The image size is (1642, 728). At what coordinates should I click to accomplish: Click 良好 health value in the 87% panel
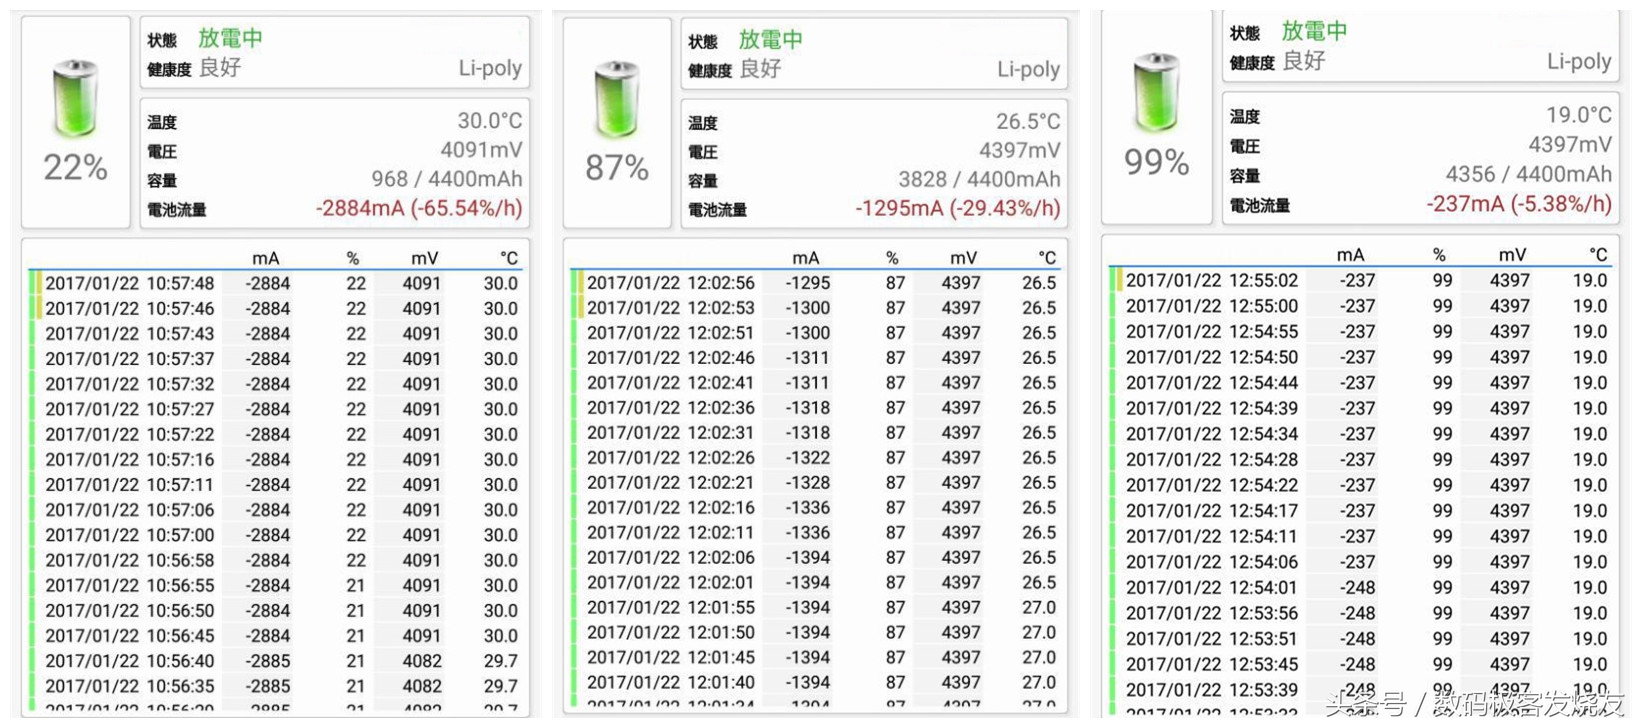[760, 68]
